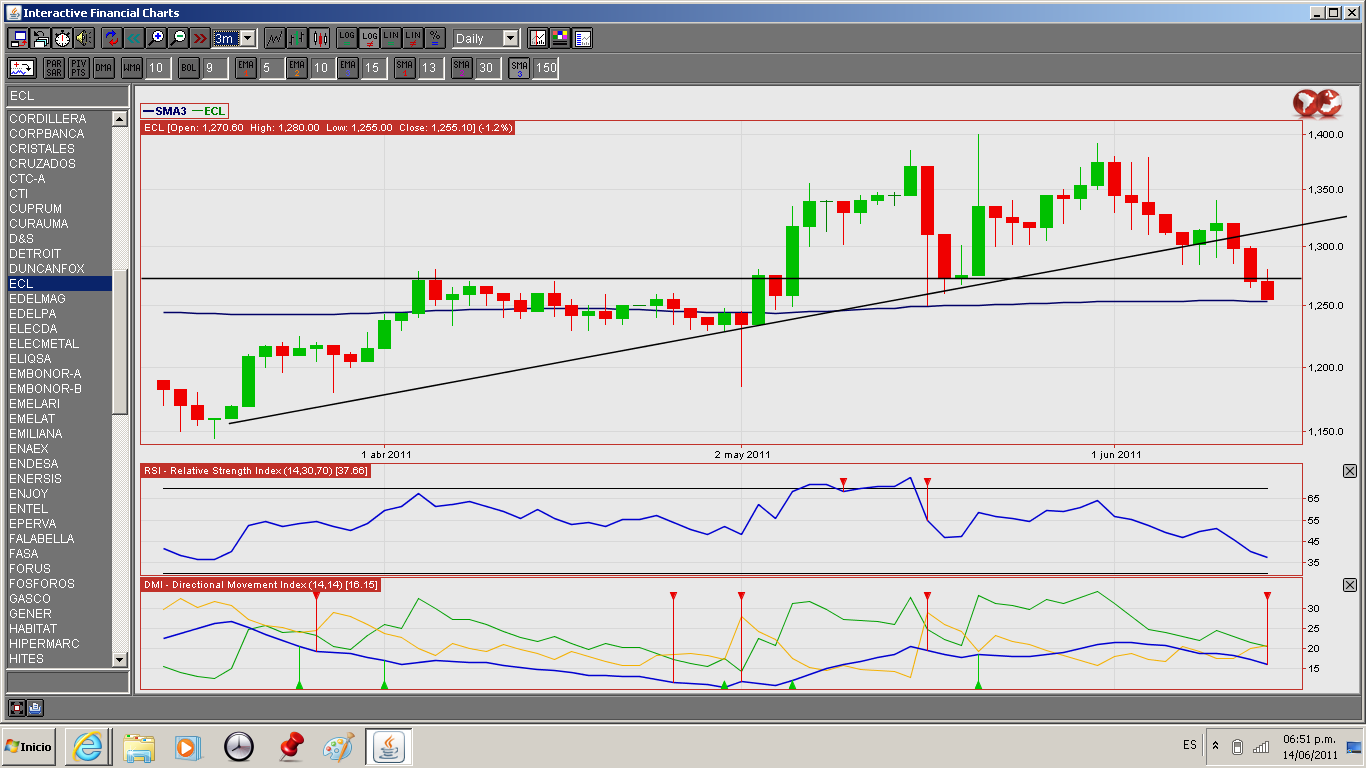Click the stock list scroll down arrow
Image resolution: width=1366 pixels, height=768 pixels.
120,659
